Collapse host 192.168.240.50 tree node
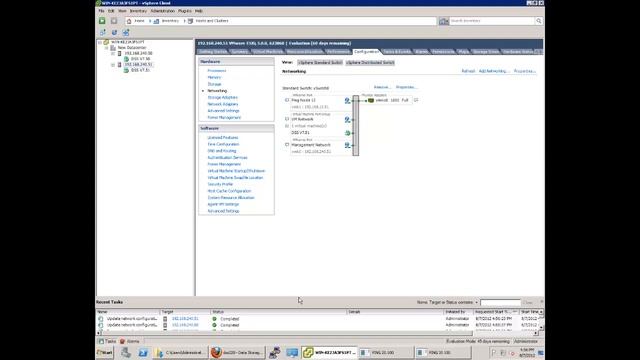The image size is (640, 360). coord(113,53)
